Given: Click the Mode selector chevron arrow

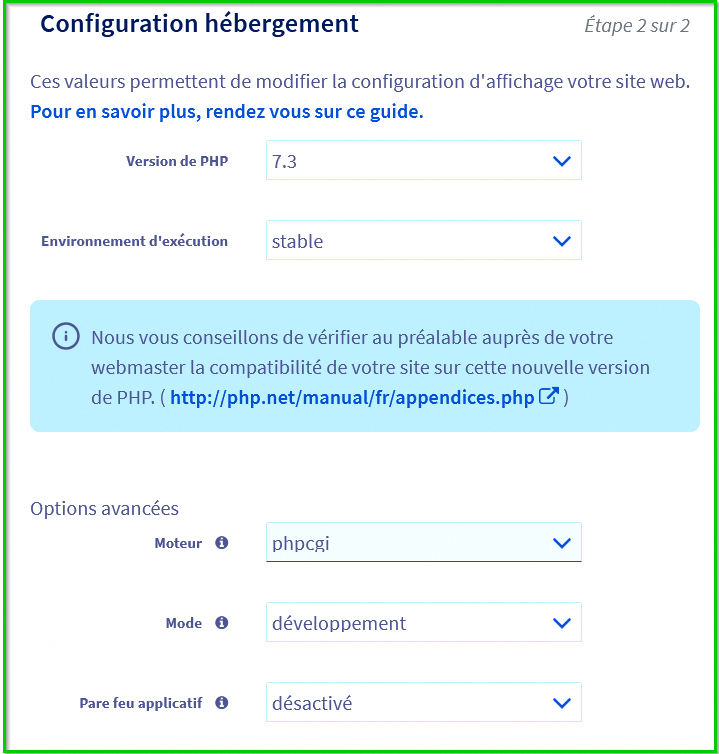Looking at the screenshot, I should click(x=561, y=623).
